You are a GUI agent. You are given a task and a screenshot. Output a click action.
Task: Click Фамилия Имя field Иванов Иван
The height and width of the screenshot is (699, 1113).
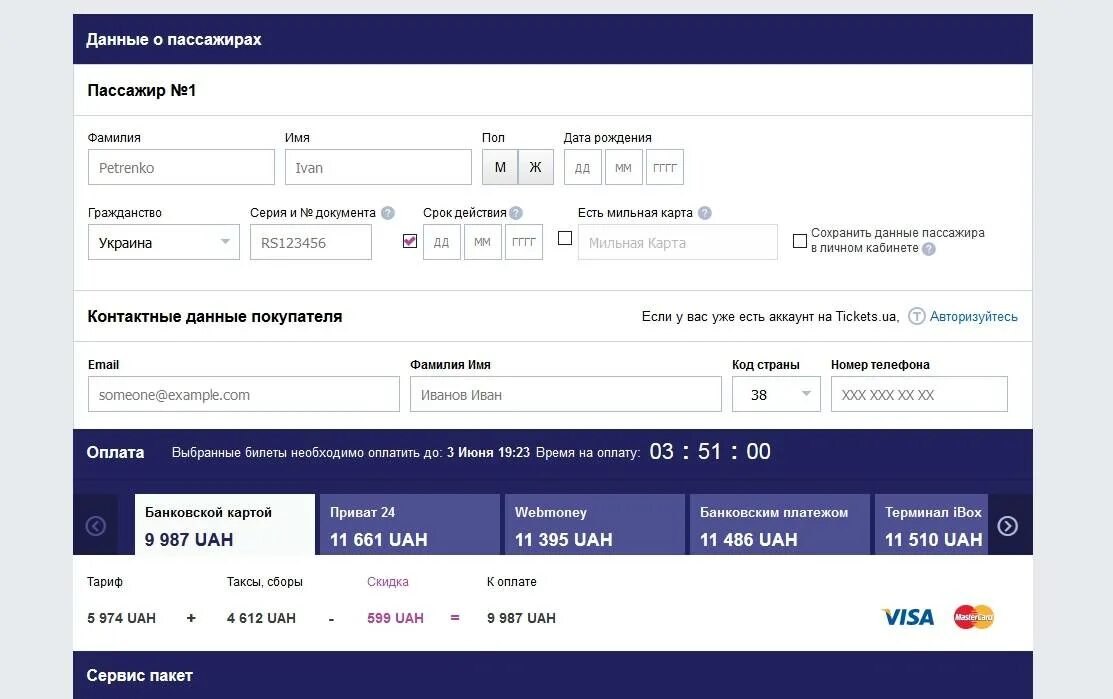tap(566, 395)
